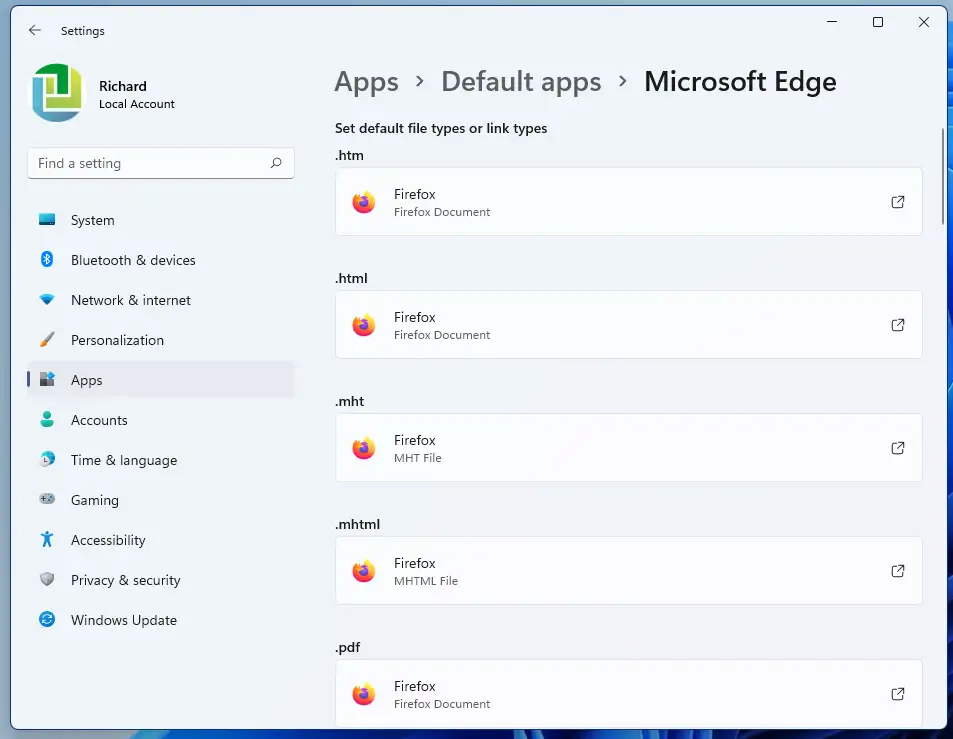This screenshot has width=953, height=739.
Task: Change the default app for .html
Action: coord(628,325)
